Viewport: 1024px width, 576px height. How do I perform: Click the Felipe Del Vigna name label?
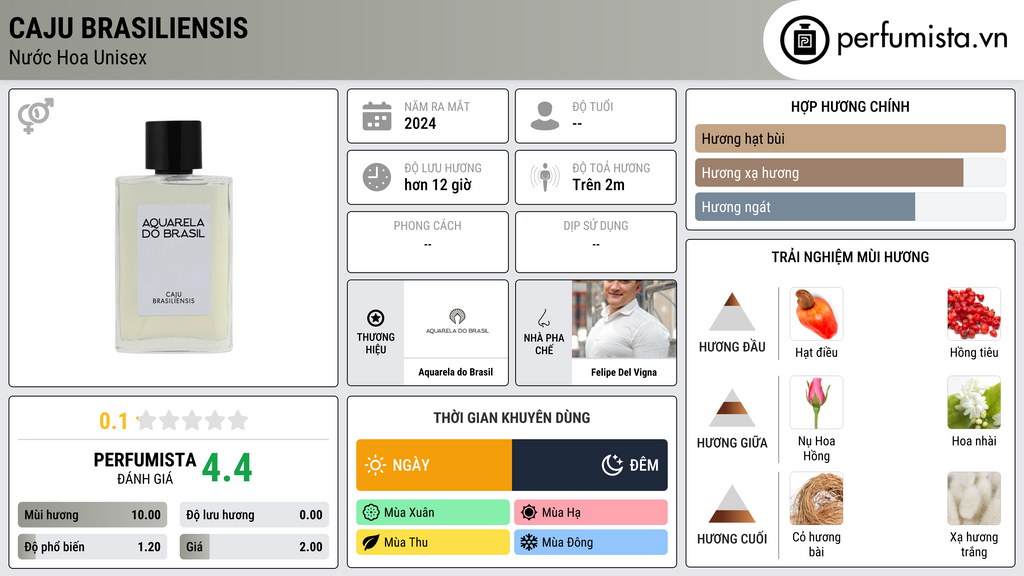click(x=624, y=372)
